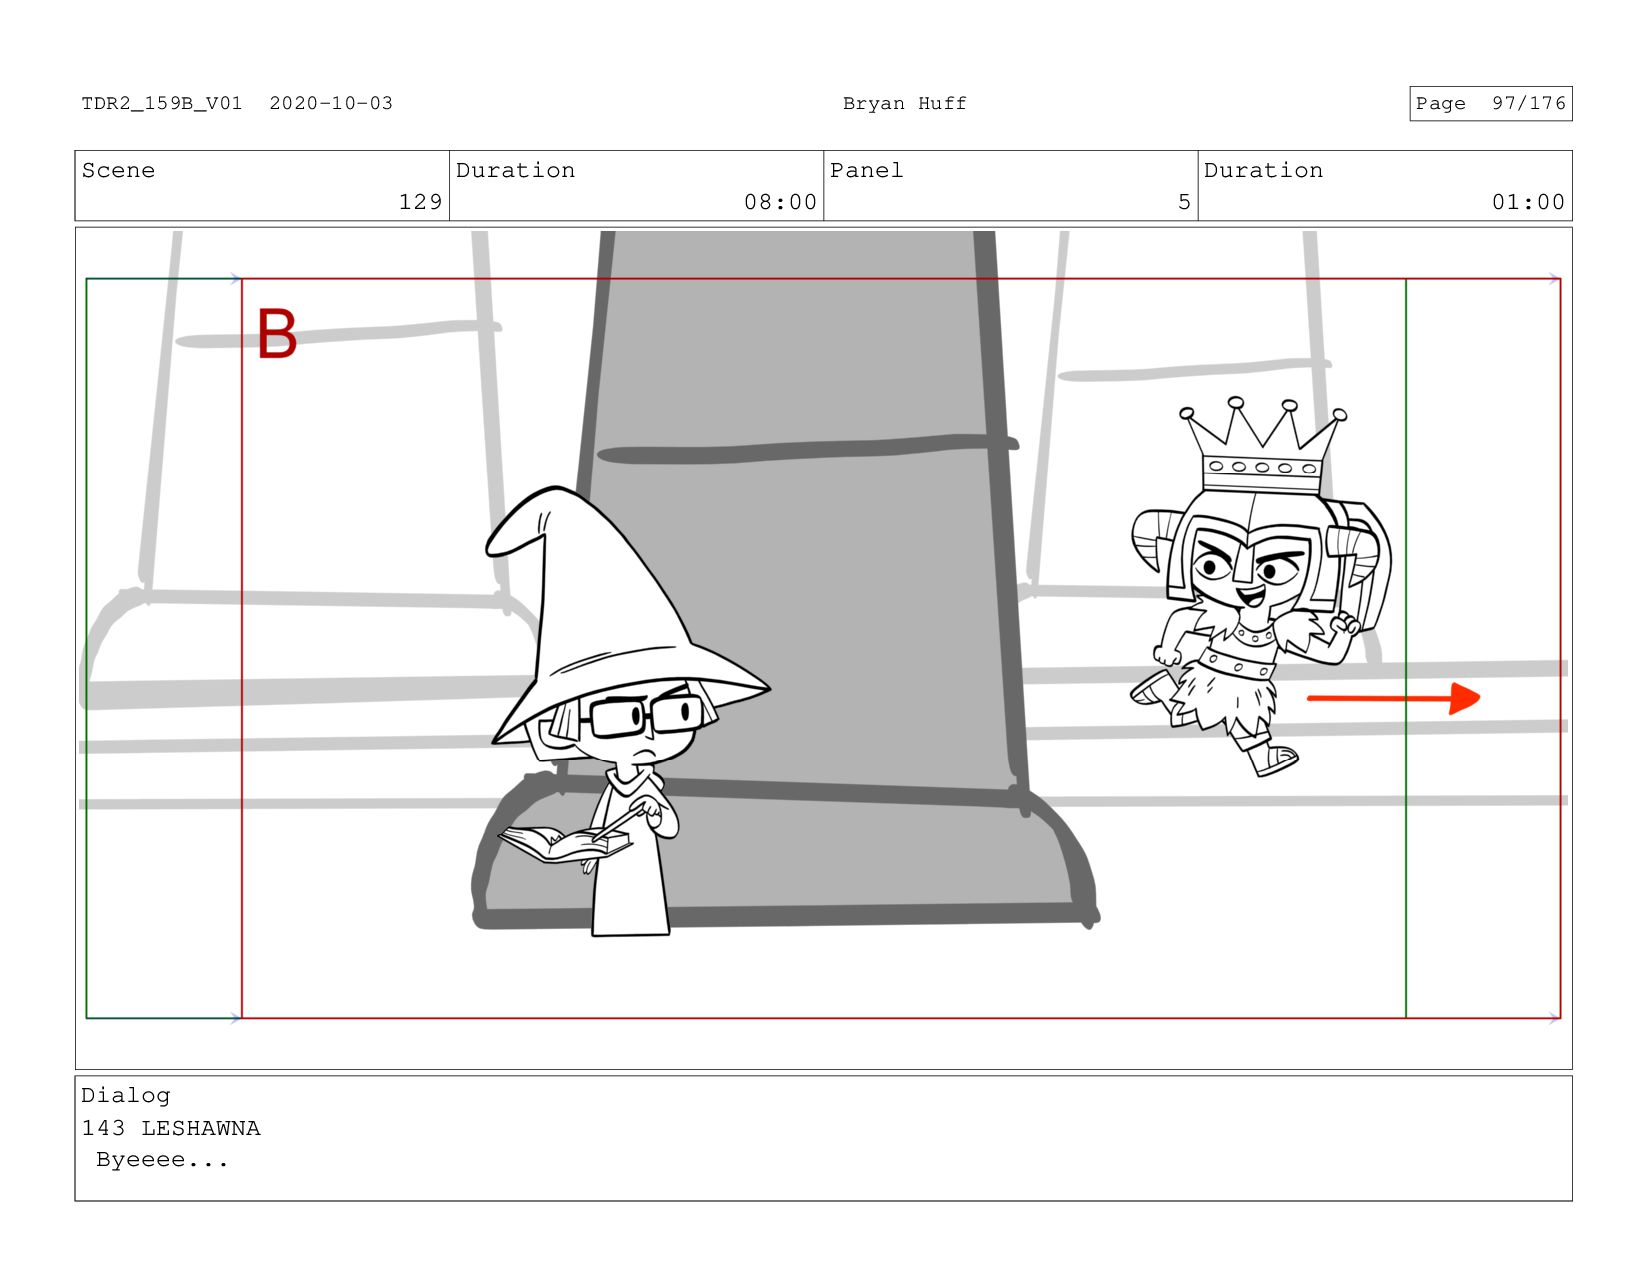The width and height of the screenshot is (1648, 1276).
Task: Click the date 2020-10-03
Action: pyautogui.click(x=331, y=103)
